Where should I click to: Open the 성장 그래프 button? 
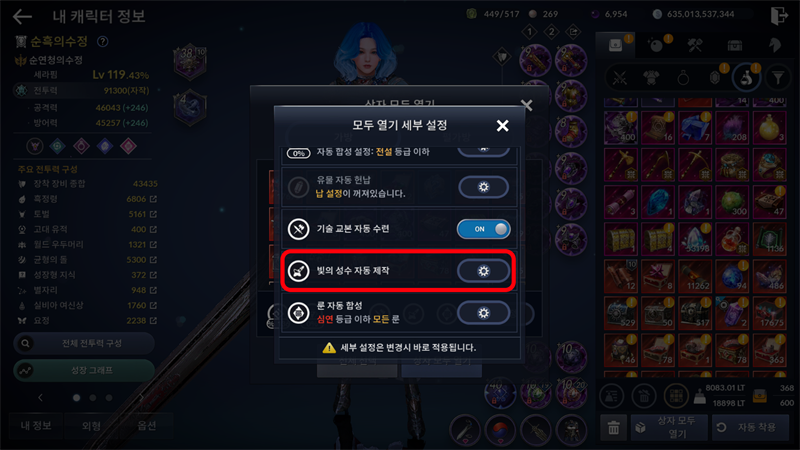(x=84, y=370)
